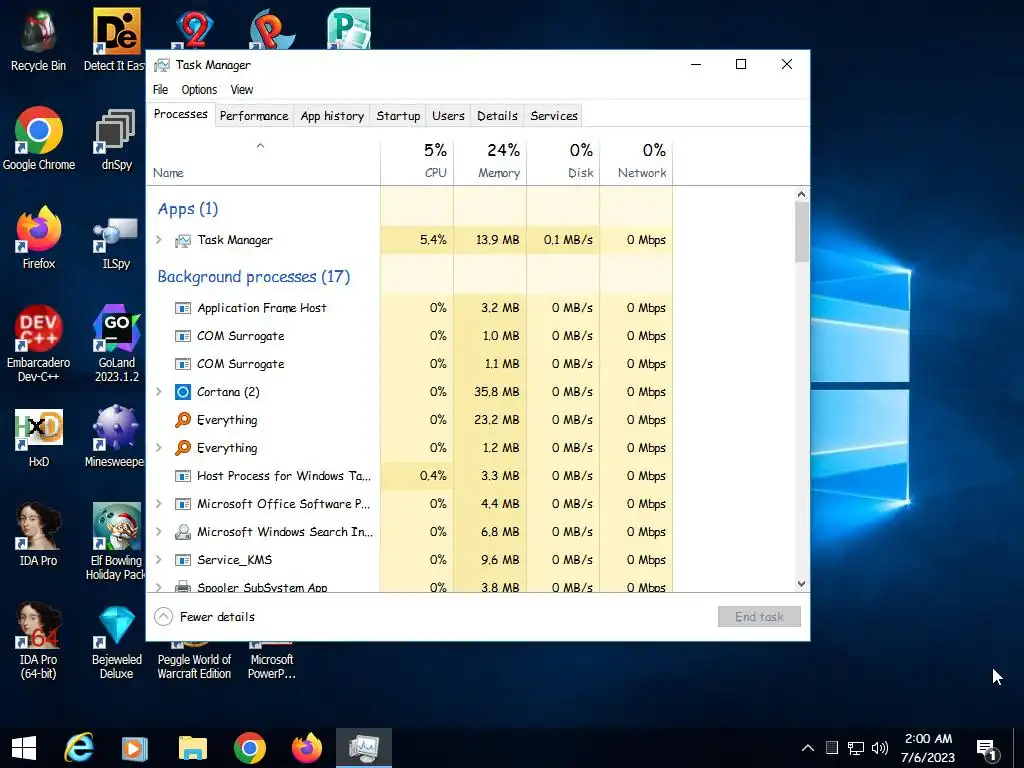Viewport: 1024px width, 768px height.
Task: Click the process list scrollbar thumb
Action: [801, 232]
